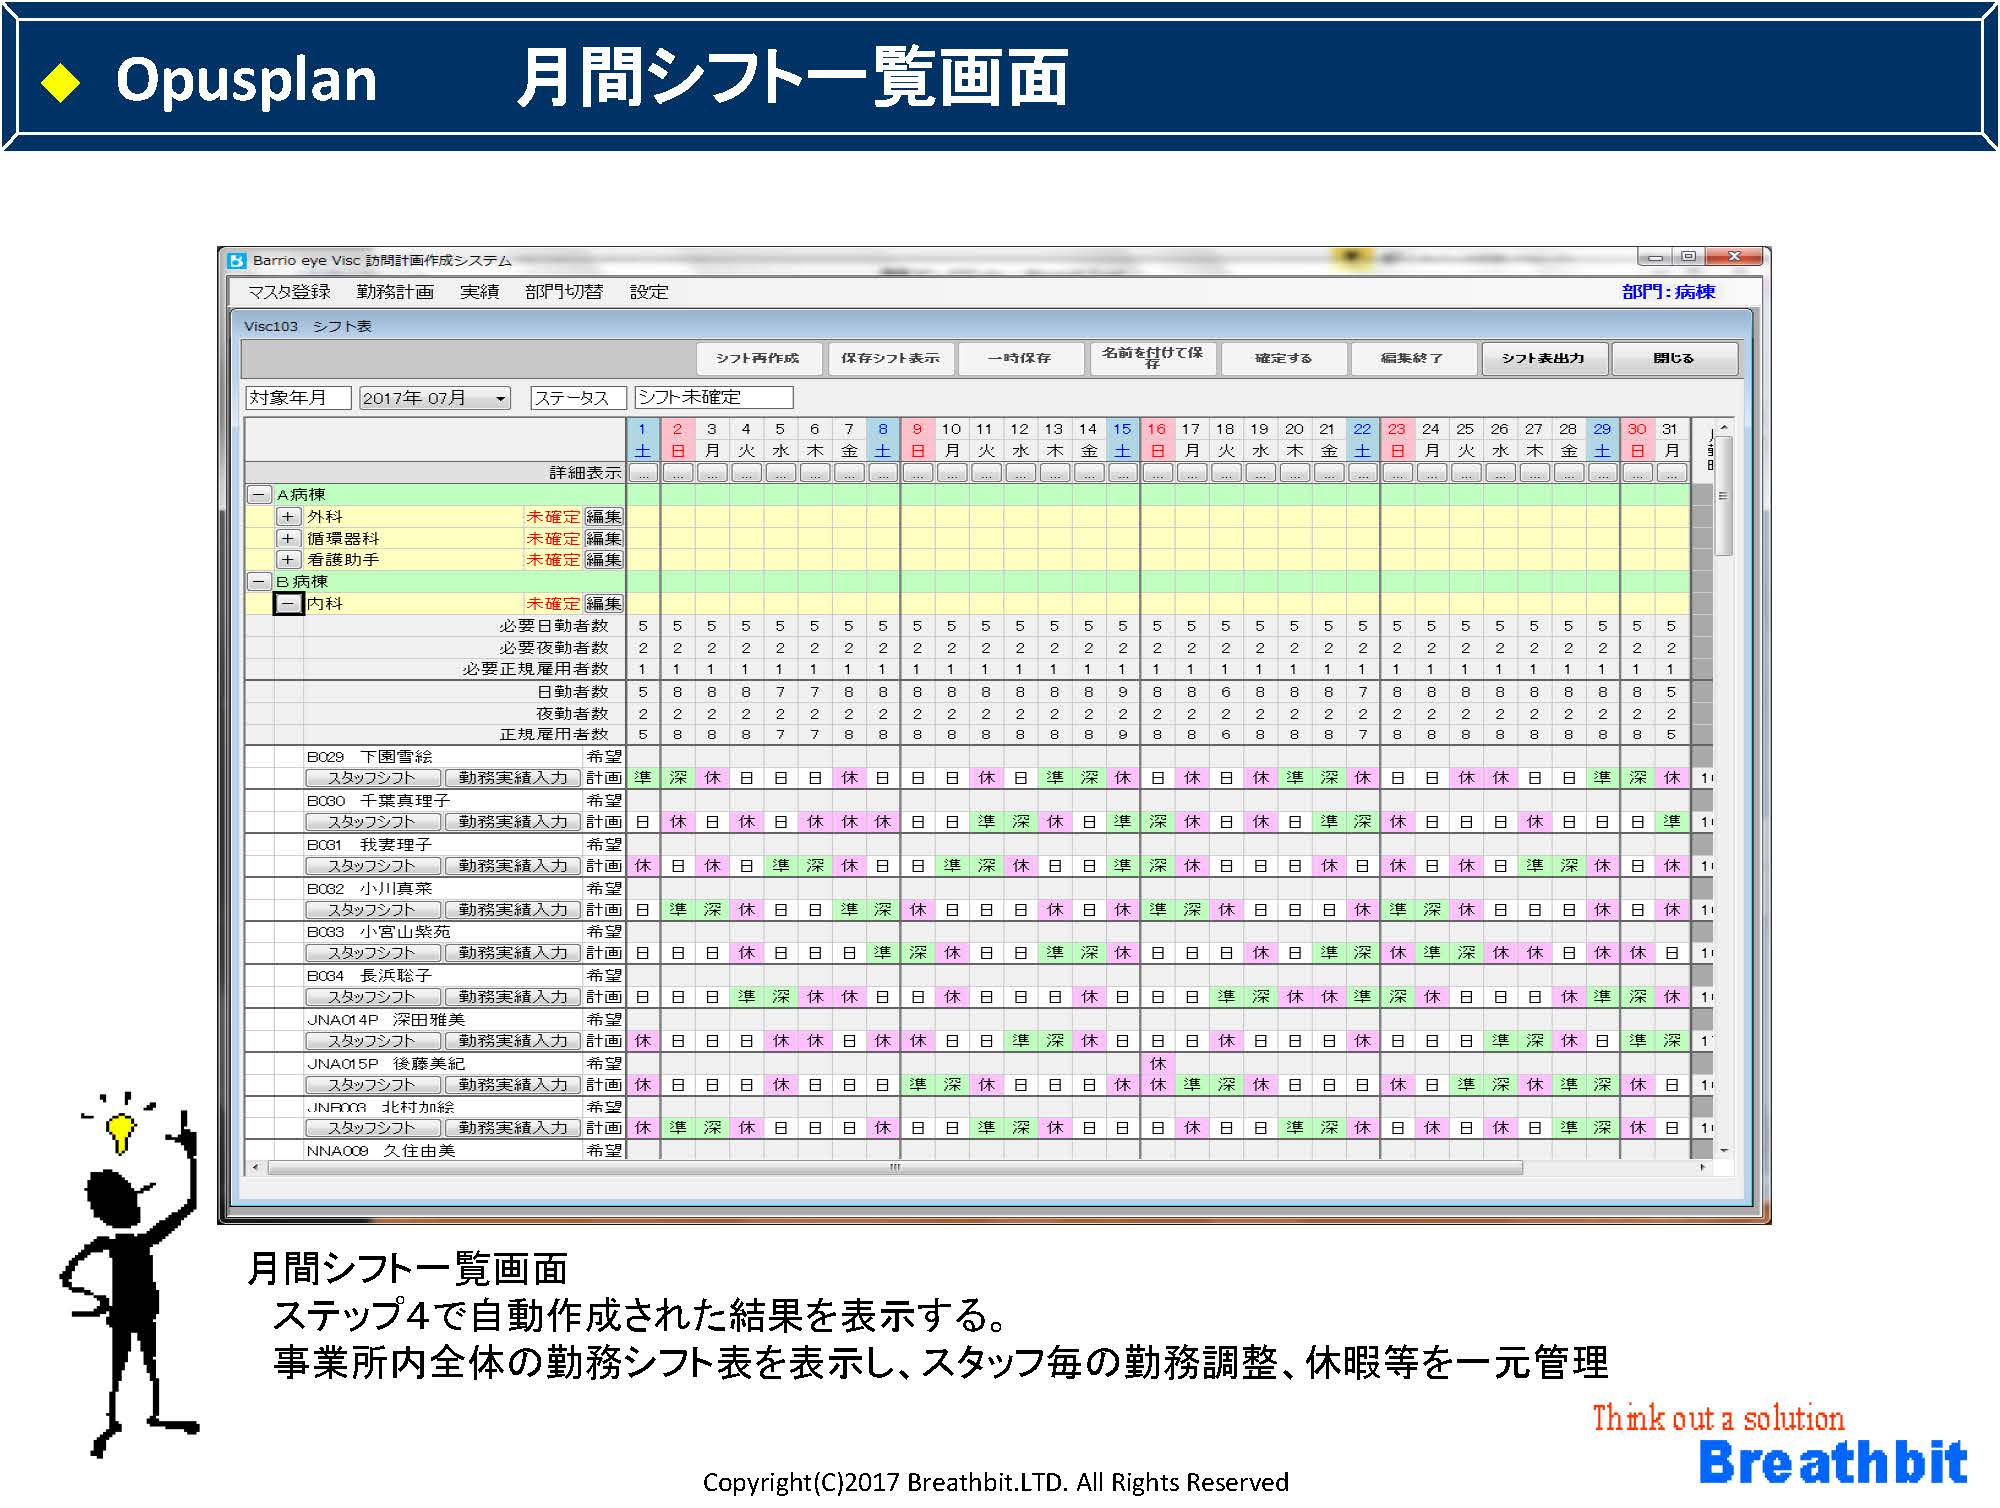2000x1508 pixels.
Task: Open the 実績 menu
Action: [x=479, y=292]
